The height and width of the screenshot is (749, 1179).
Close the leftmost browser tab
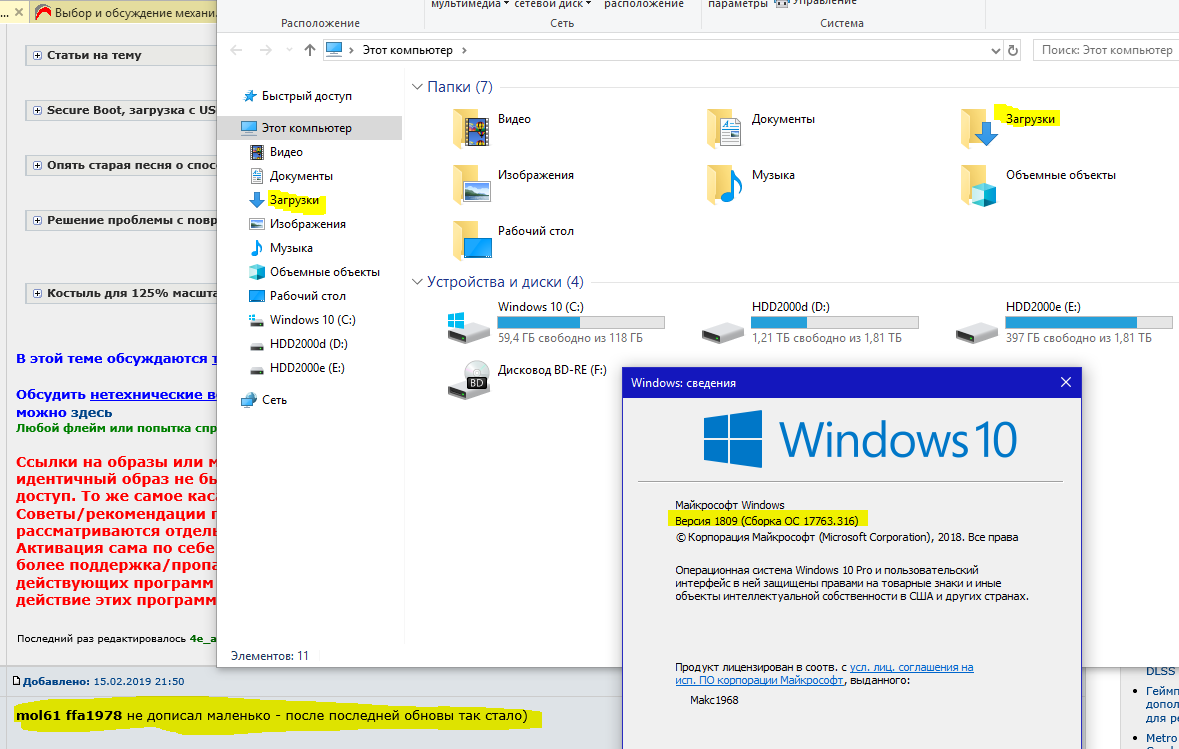(x=19, y=12)
